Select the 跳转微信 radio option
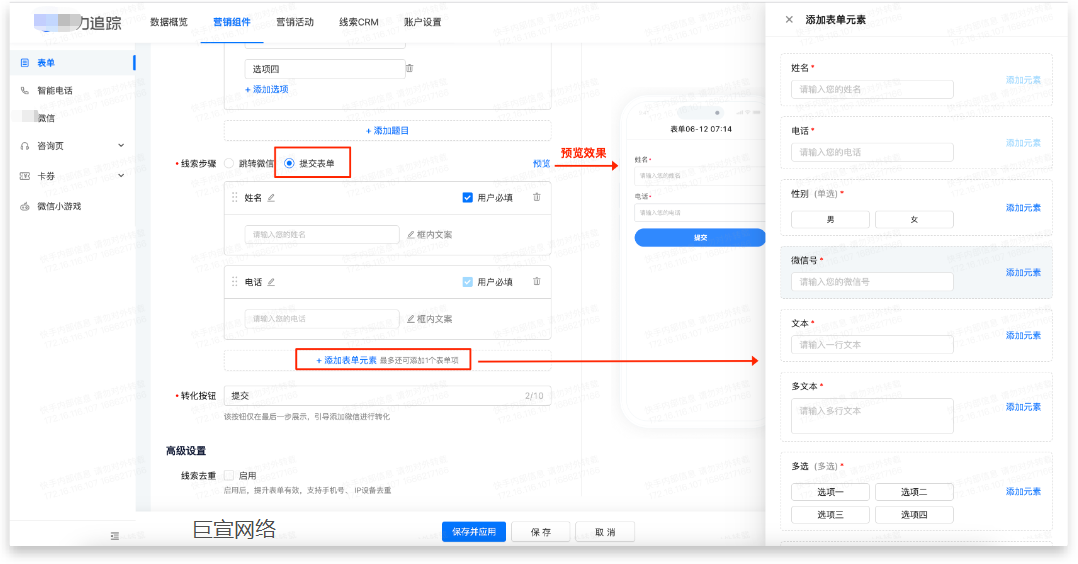Viewport: 1078px width, 564px height. [229, 163]
